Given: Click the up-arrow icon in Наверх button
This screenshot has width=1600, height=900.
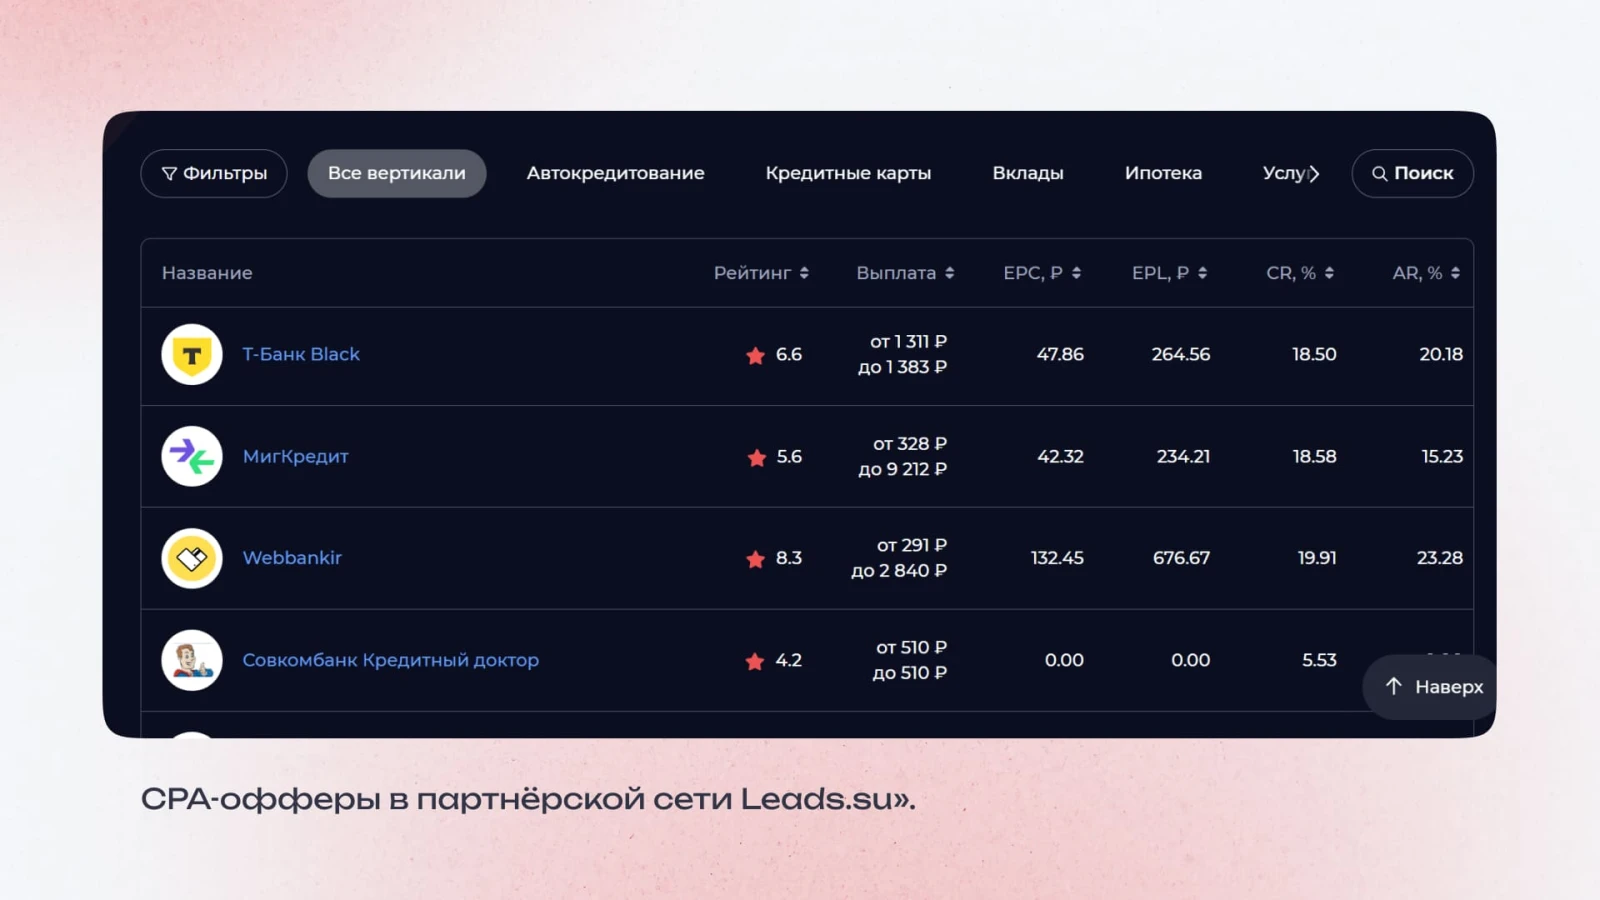Looking at the screenshot, I should [x=1393, y=687].
